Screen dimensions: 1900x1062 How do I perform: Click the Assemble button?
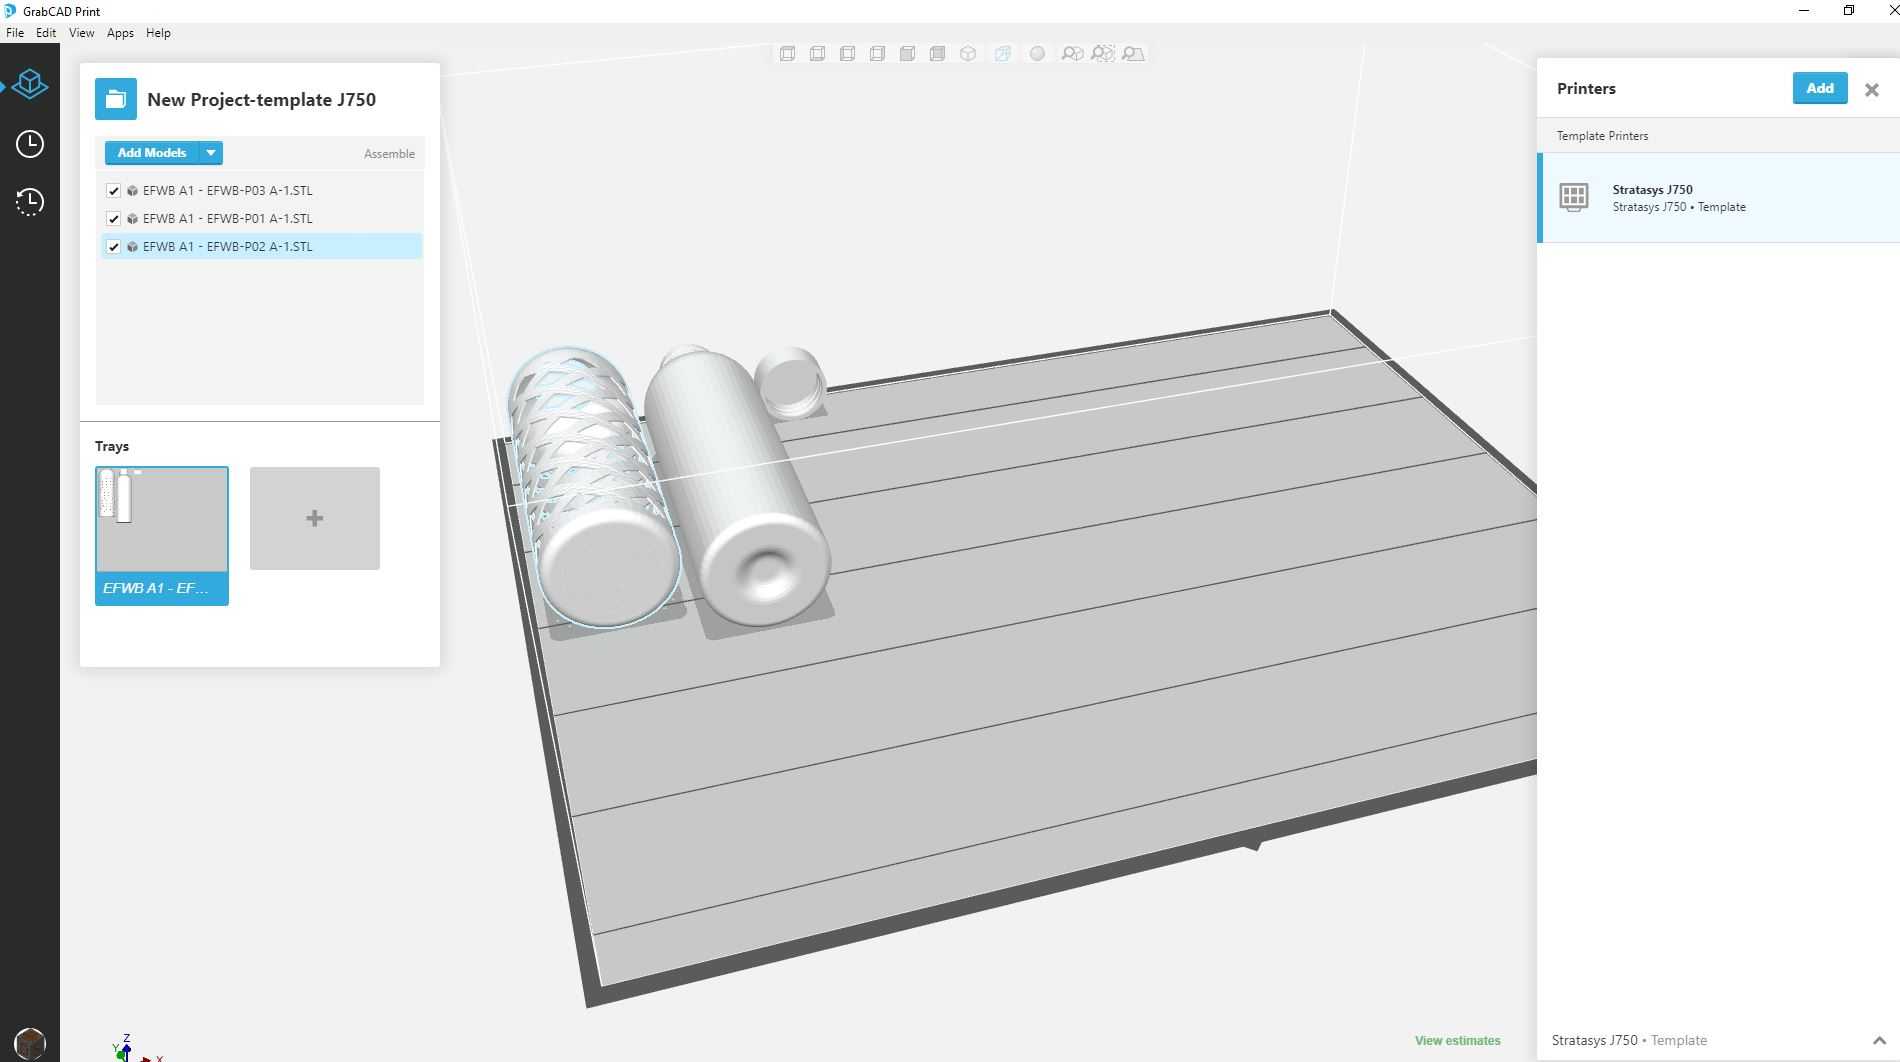pos(389,154)
